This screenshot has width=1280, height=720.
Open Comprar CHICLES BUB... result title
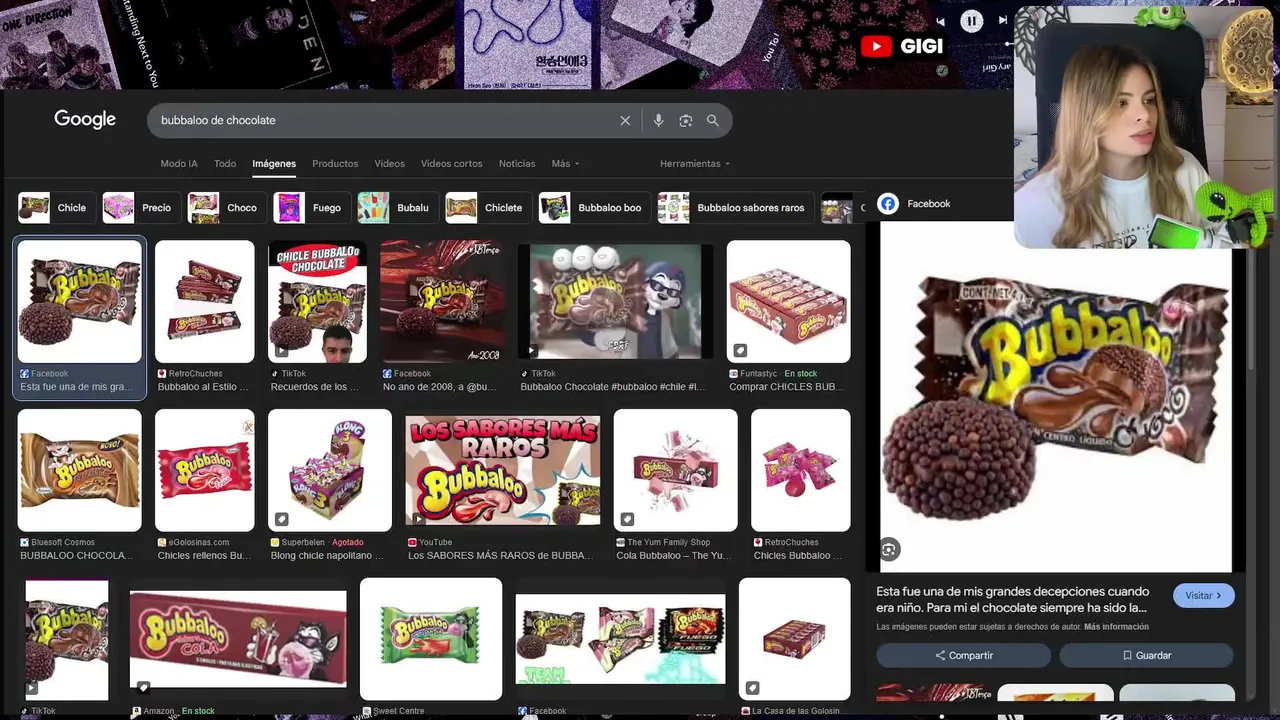(x=787, y=387)
